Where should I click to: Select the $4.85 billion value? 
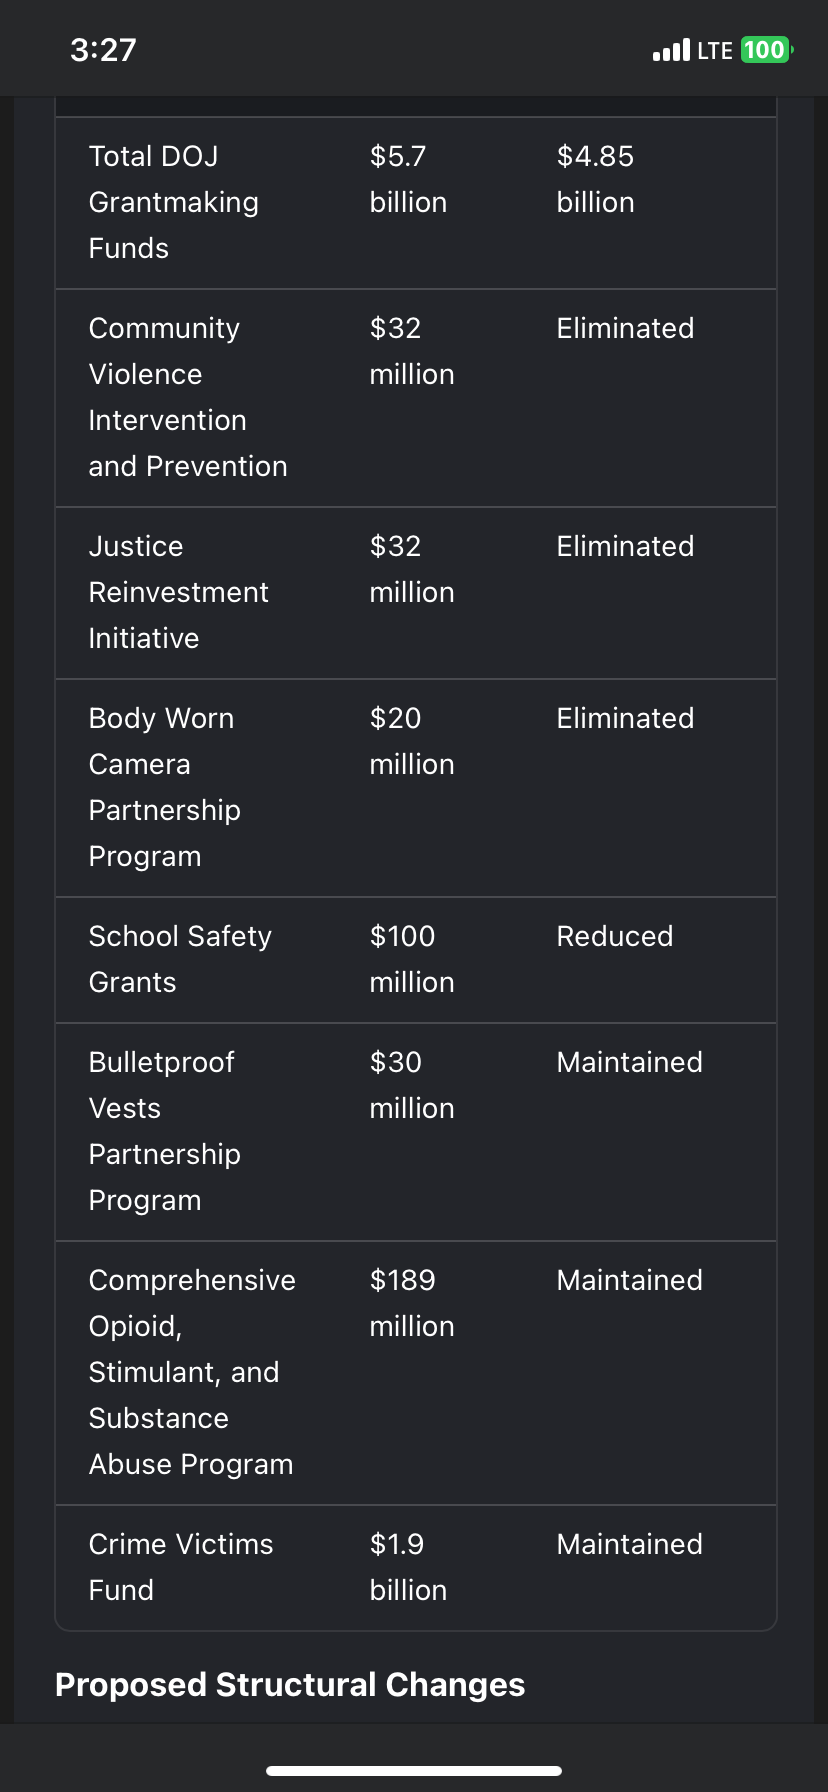point(595,179)
